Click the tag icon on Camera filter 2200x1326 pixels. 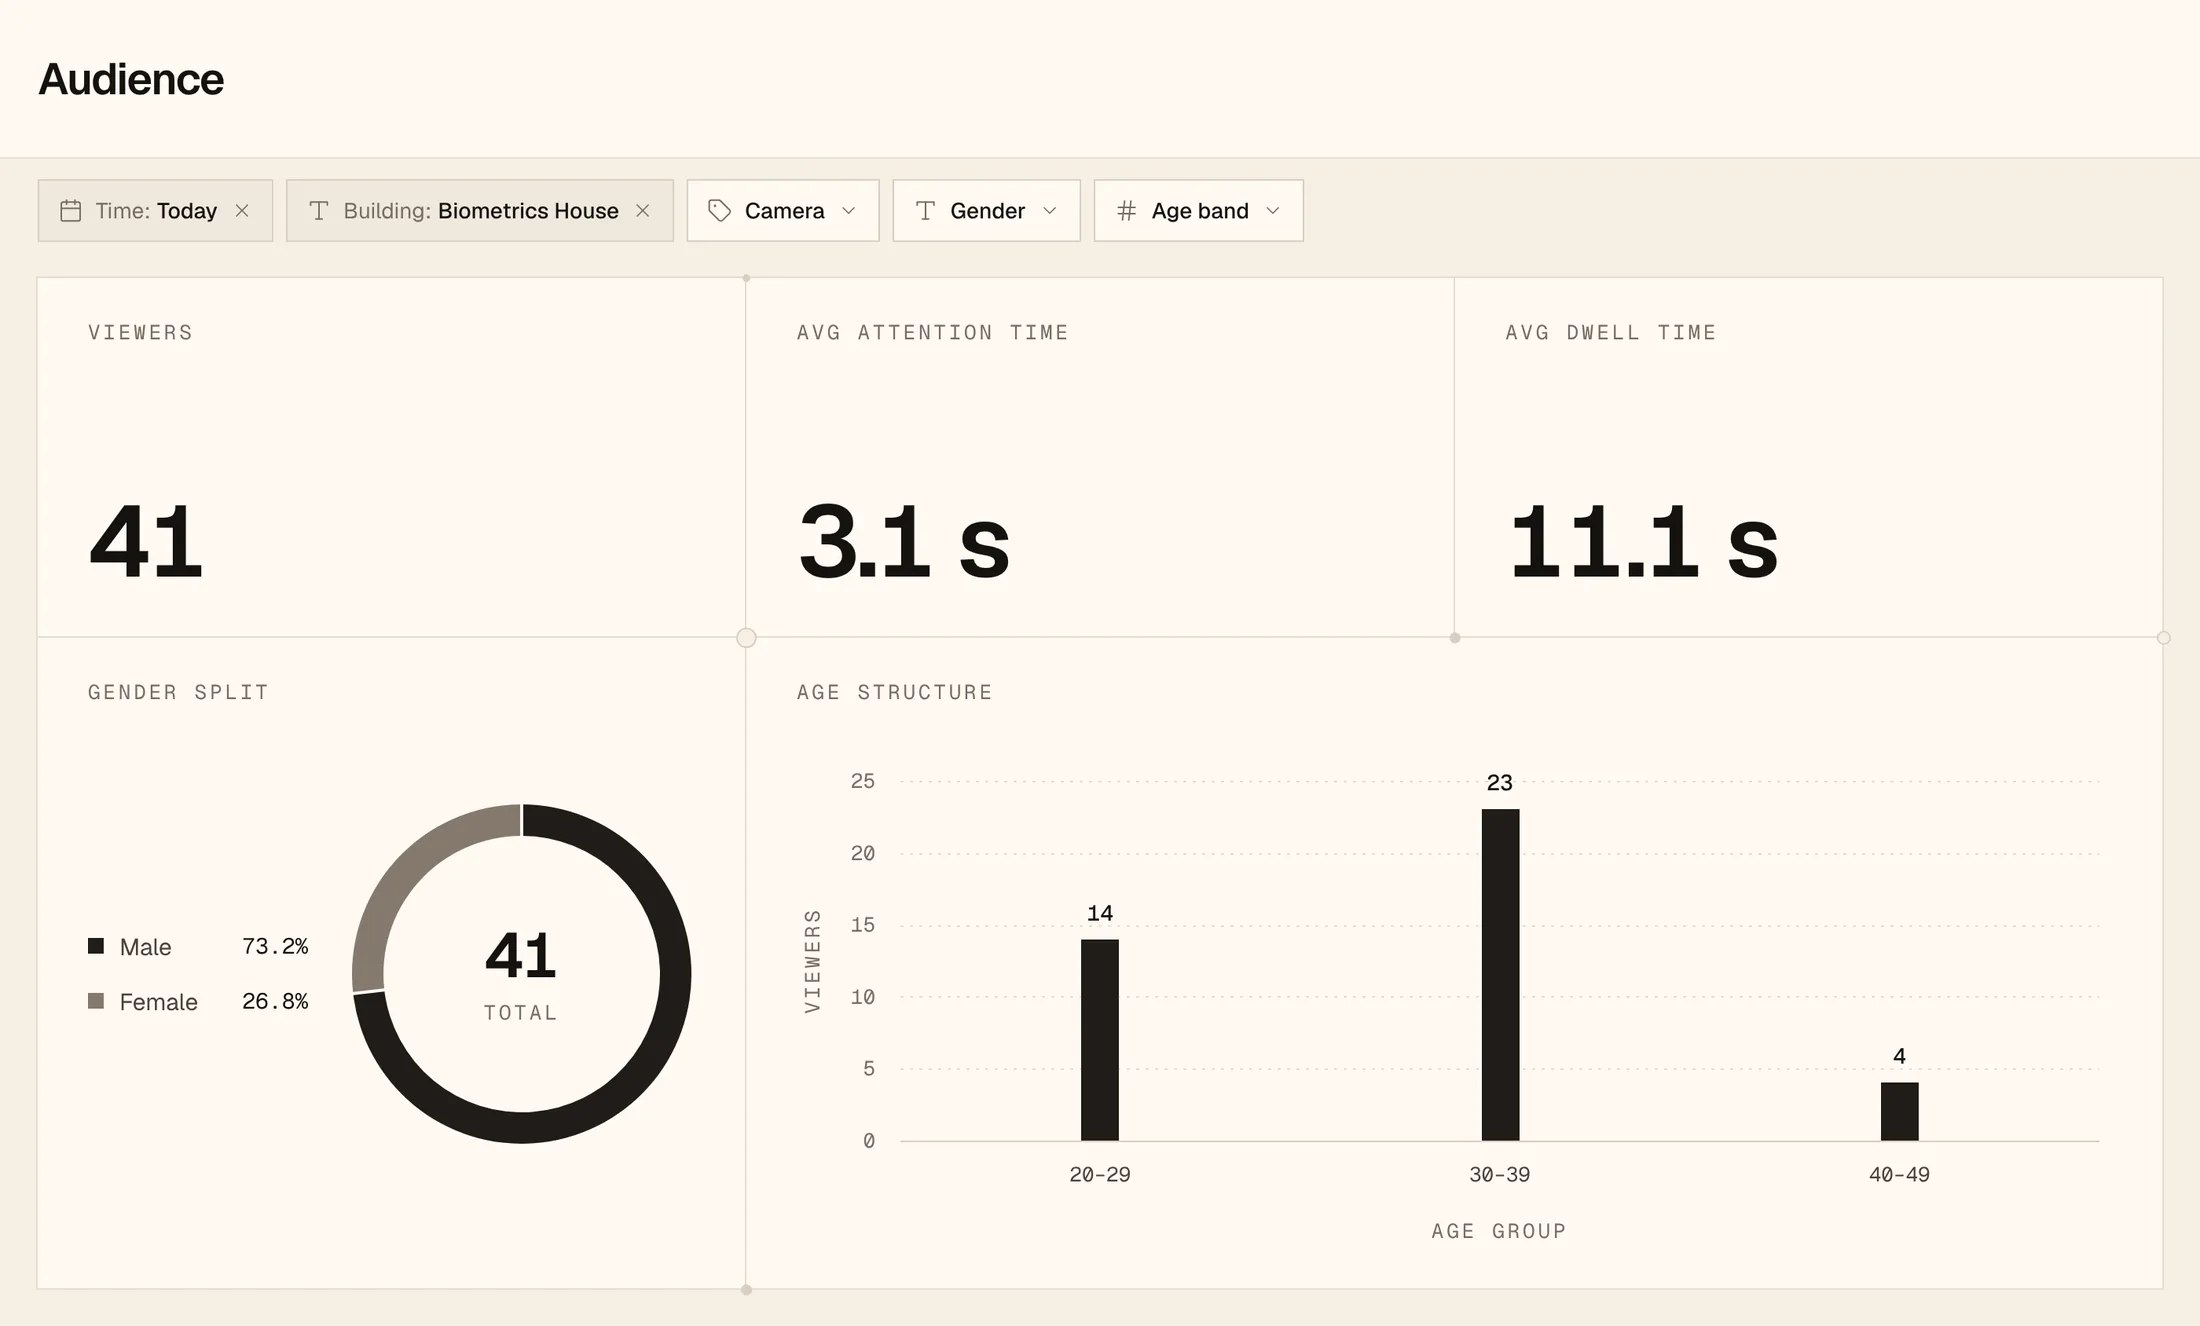[x=719, y=211]
